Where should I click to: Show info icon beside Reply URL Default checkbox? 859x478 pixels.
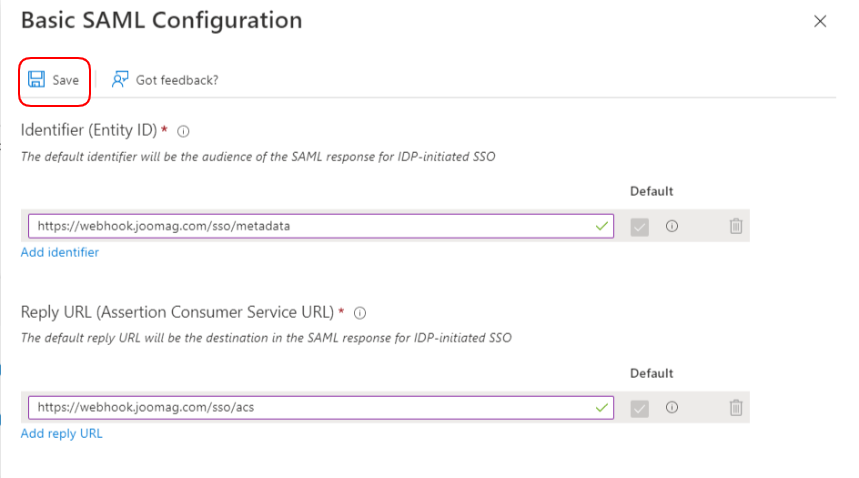[672, 408]
